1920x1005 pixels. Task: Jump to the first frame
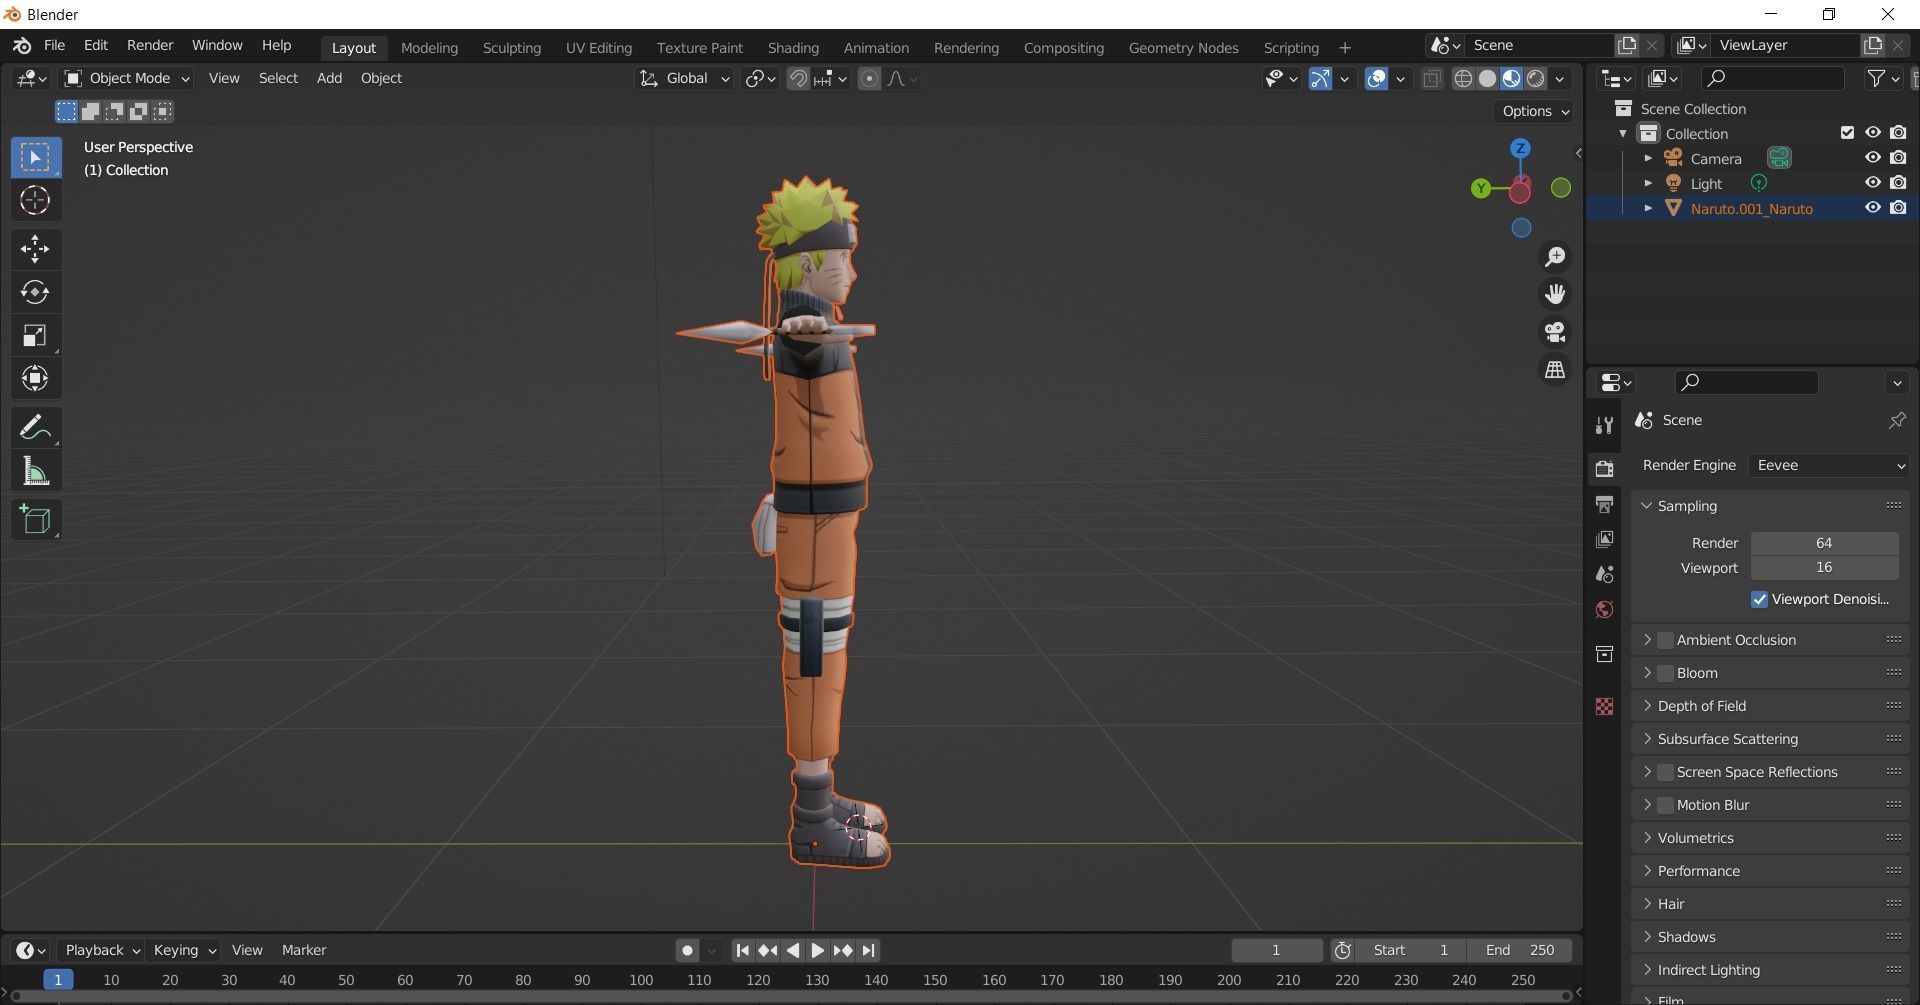742,951
